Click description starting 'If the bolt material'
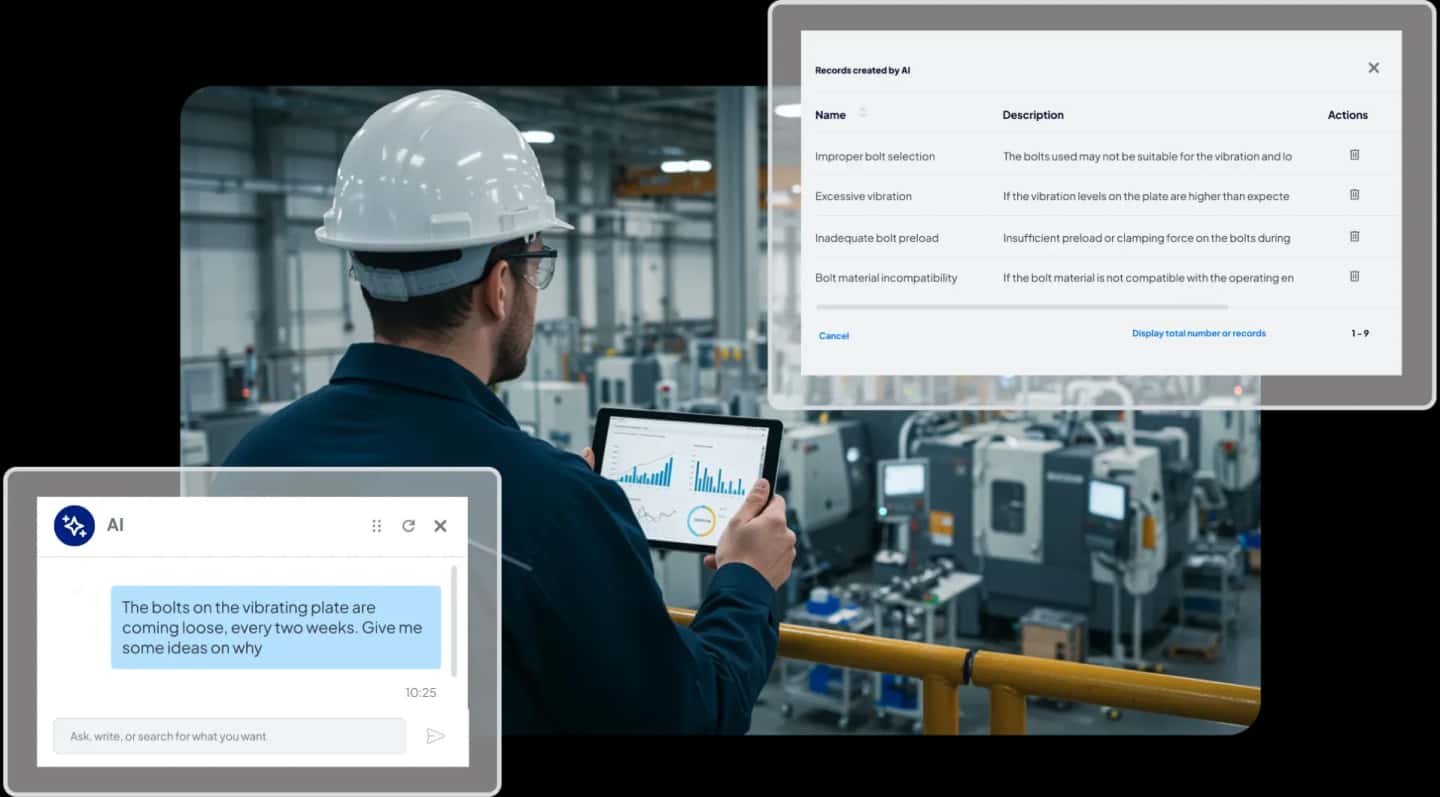This screenshot has height=797, width=1440. tap(1148, 278)
